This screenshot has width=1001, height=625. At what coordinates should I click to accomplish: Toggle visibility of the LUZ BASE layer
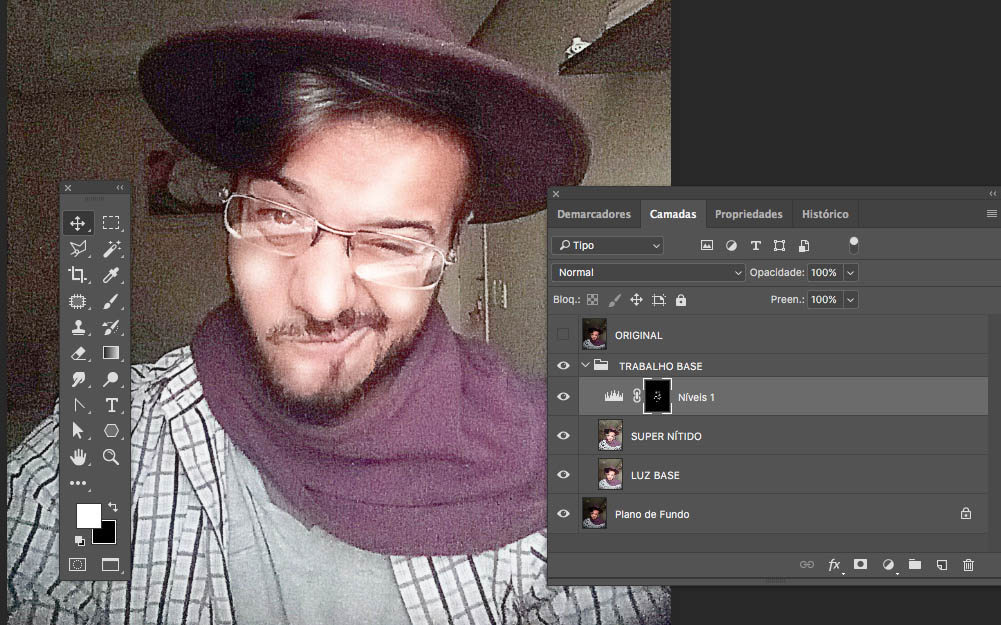[x=563, y=474]
